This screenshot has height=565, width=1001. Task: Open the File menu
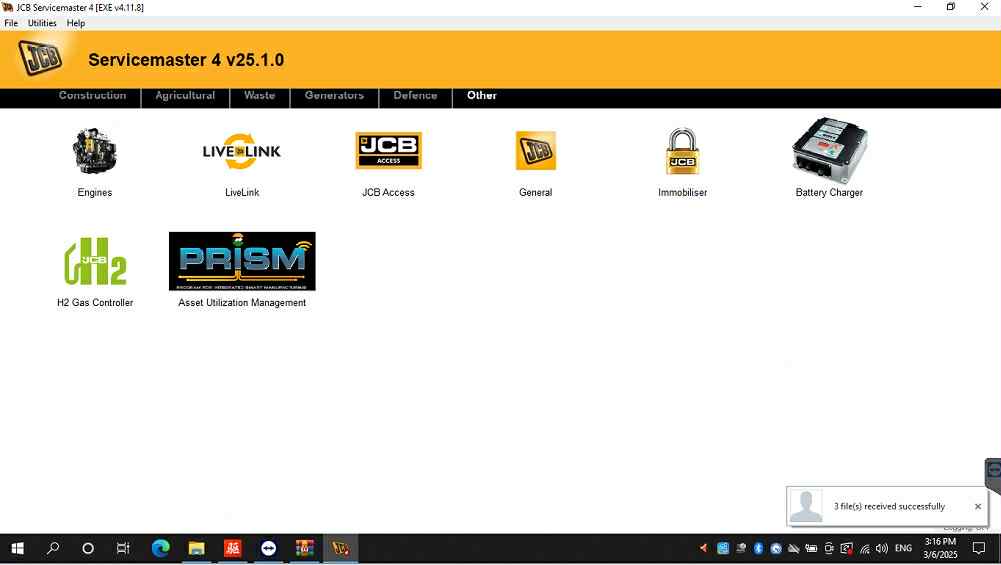(x=11, y=23)
